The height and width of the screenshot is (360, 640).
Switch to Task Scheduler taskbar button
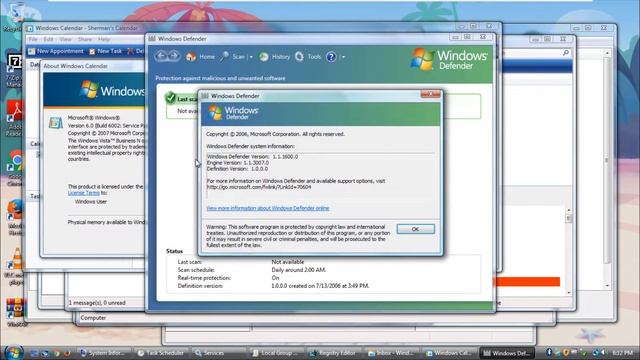[x=161, y=353]
